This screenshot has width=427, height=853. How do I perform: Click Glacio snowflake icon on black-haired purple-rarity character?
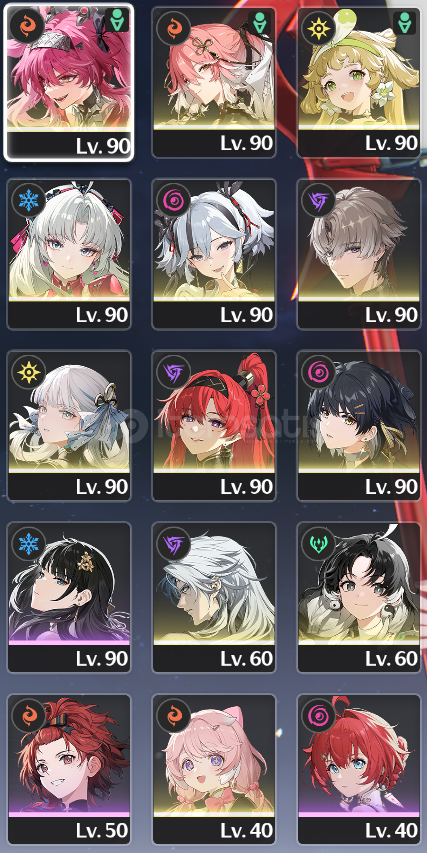pyautogui.click(x=28, y=543)
